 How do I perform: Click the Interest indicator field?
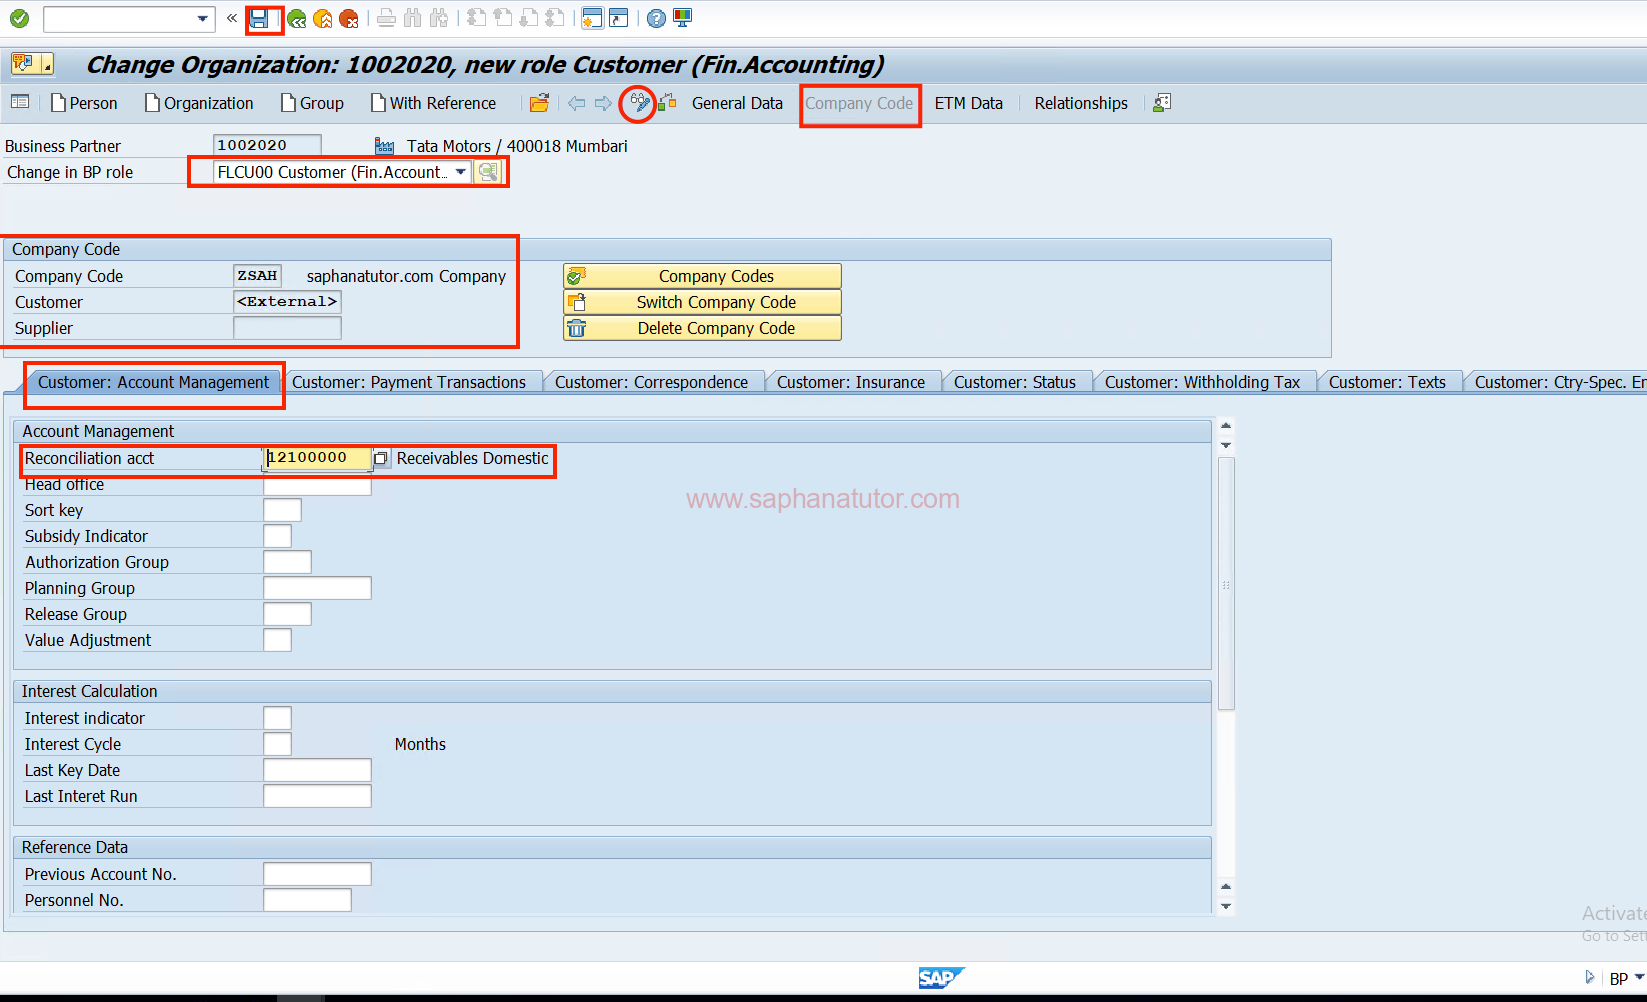point(277,718)
